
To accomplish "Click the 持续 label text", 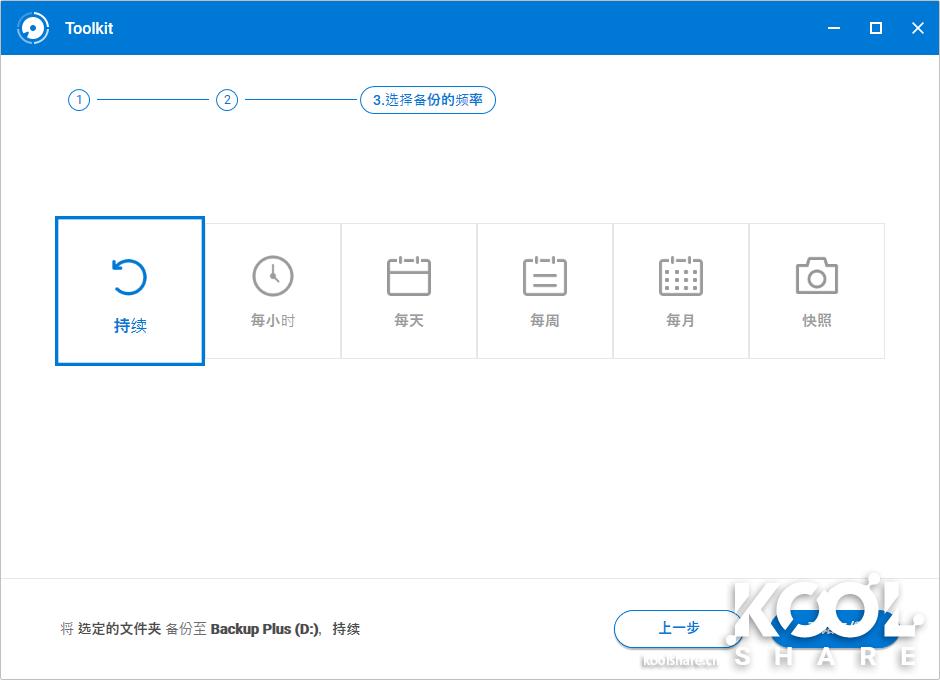I will (130, 326).
